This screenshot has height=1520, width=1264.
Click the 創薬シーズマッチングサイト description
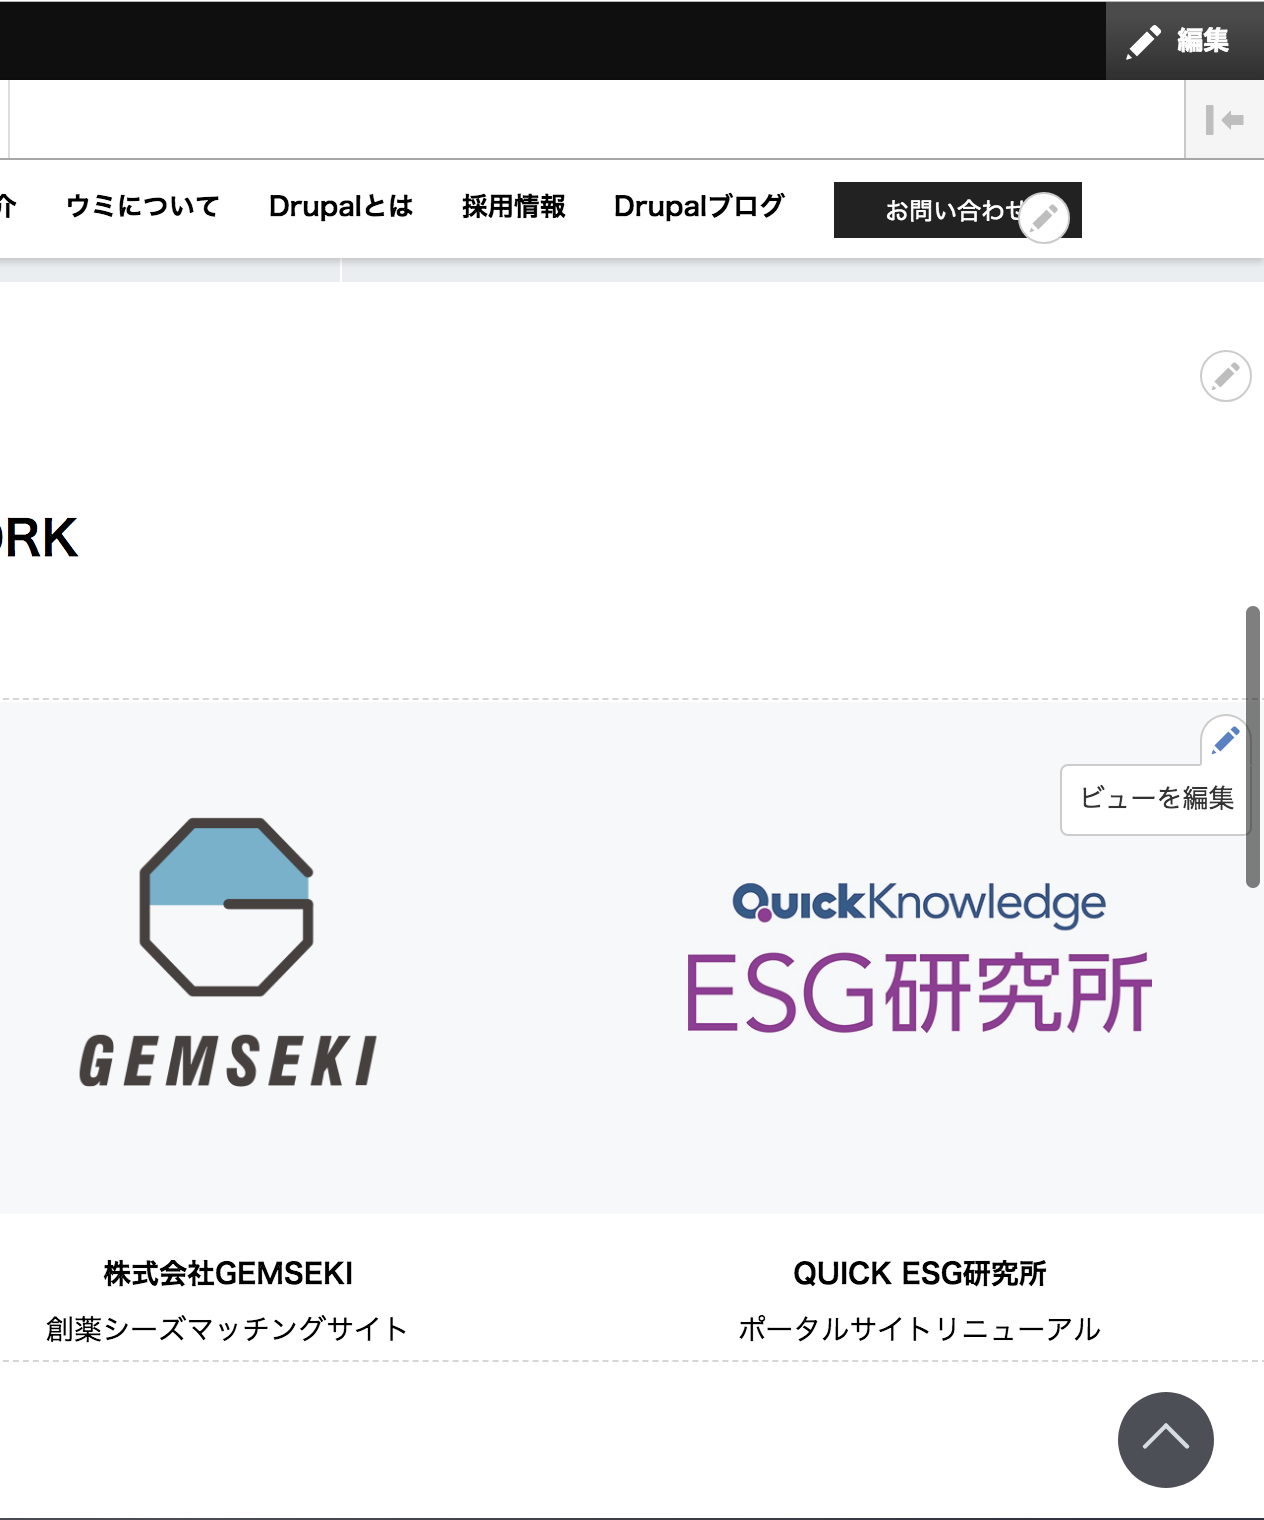[227, 1329]
